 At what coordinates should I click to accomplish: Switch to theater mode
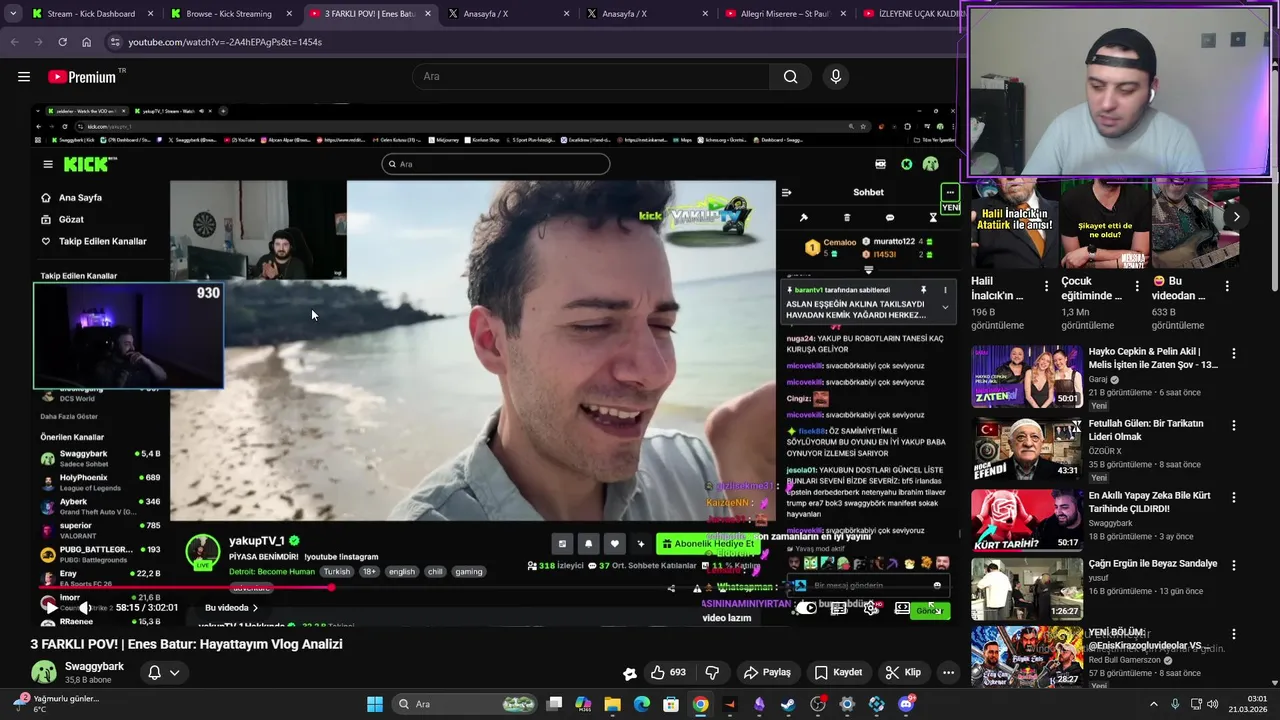coord(902,608)
